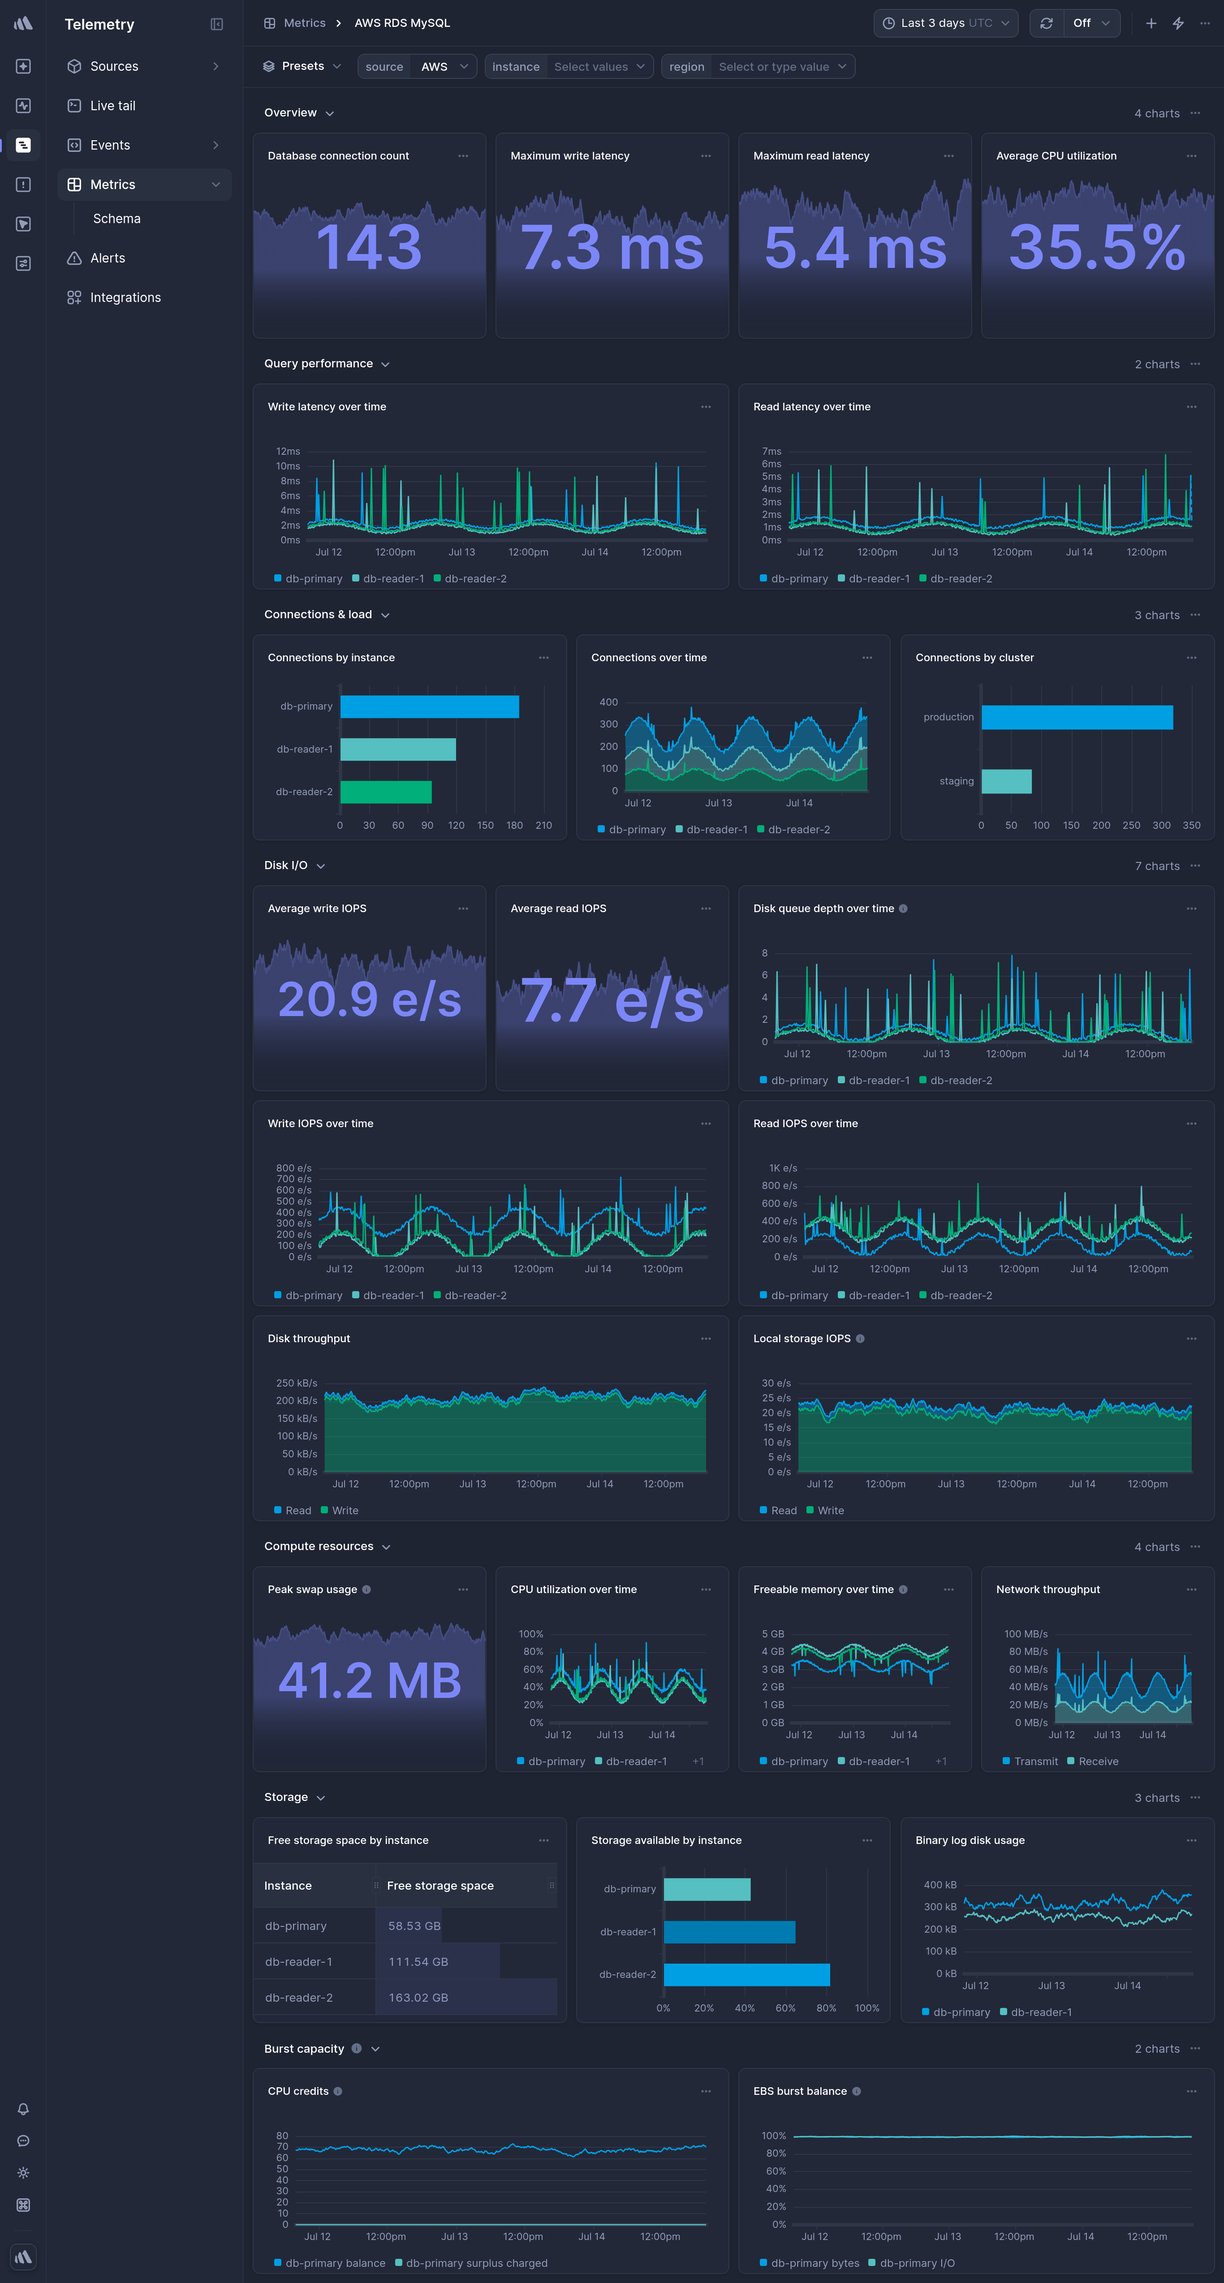Open Binary log disk usage chart menu

coord(1192,1841)
